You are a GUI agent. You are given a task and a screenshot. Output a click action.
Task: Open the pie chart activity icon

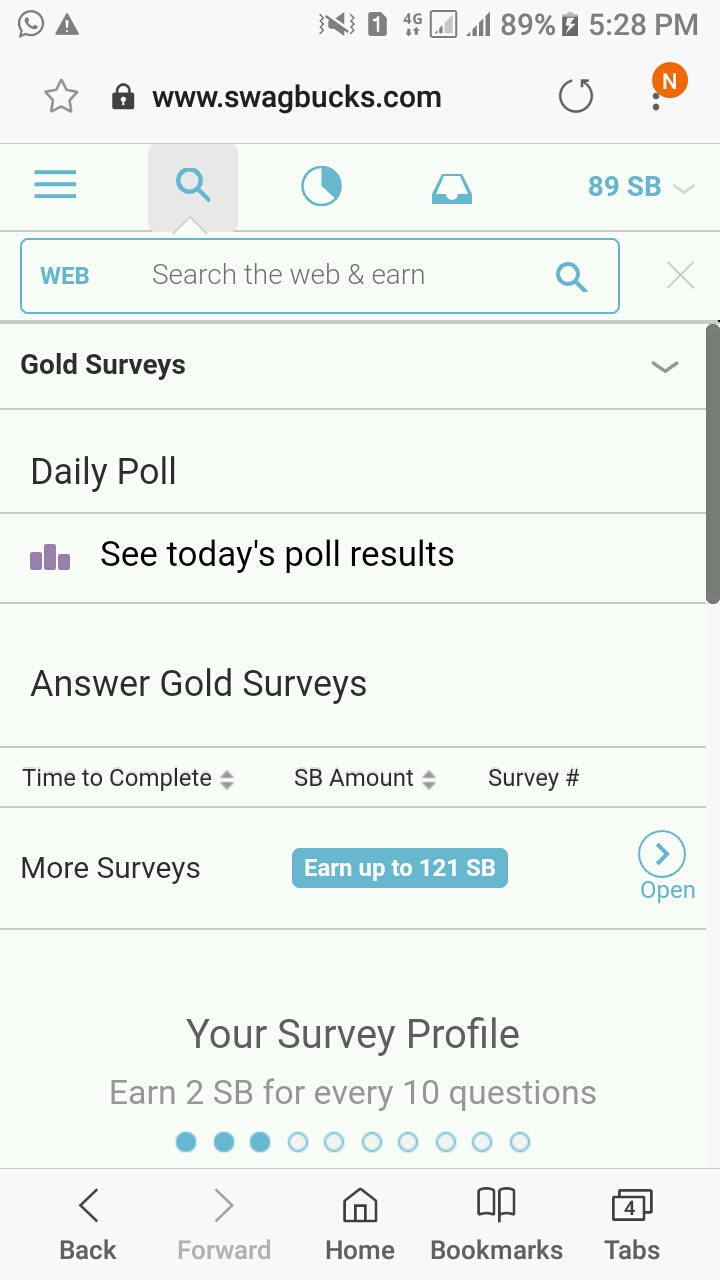click(x=321, y=186)
